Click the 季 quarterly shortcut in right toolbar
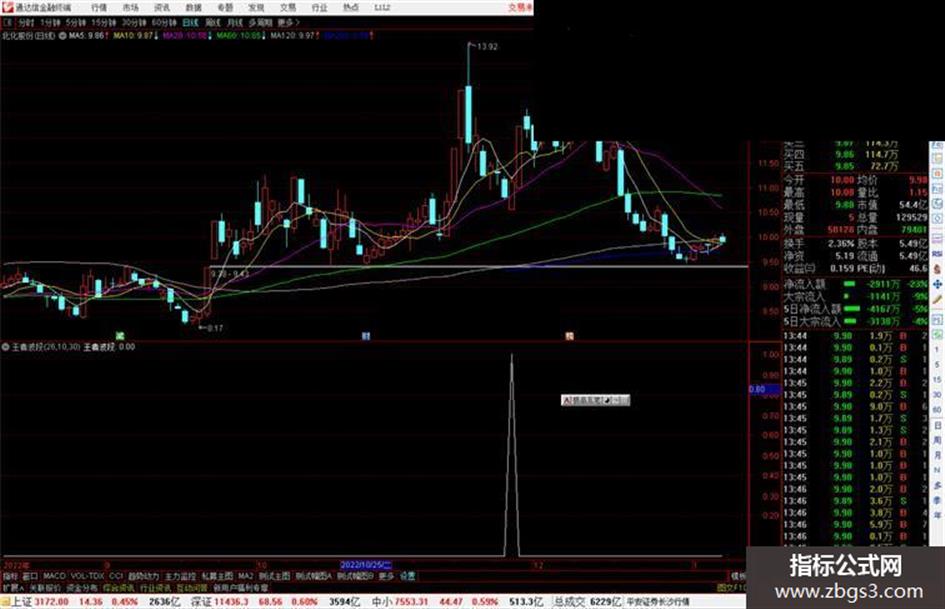945x609 pixels. click(937, 500)
